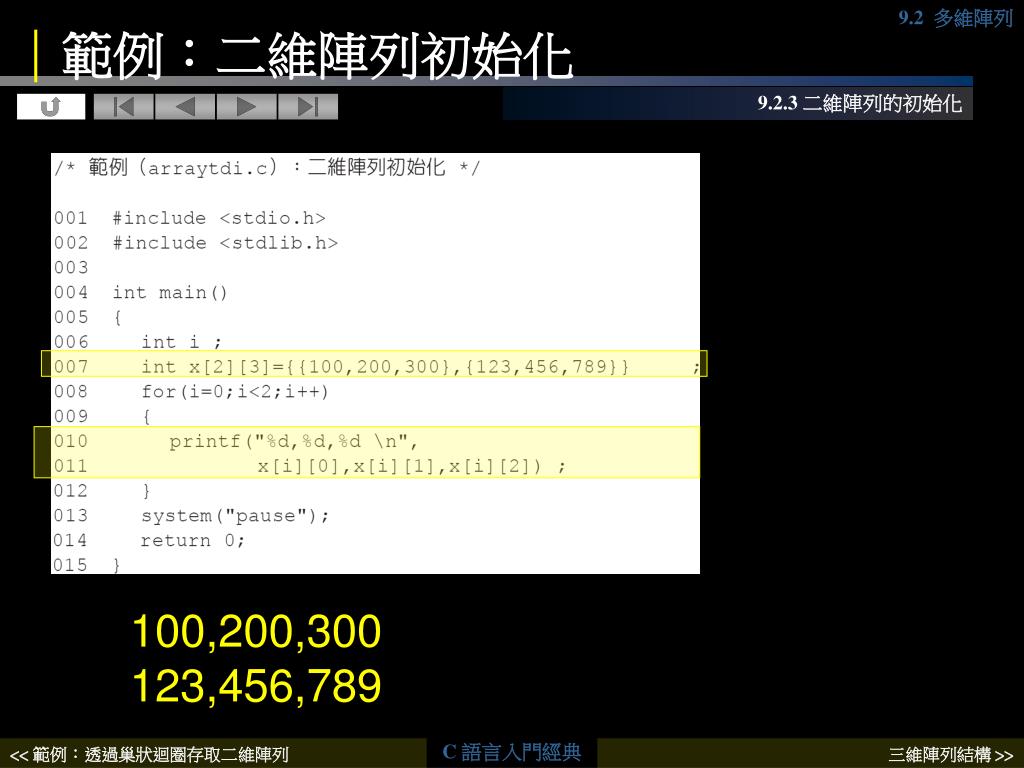Image resolution: width=1024 pixels, height=768 pixels.
Task: Click the comment line with arraytdi.c
Action: click(x=266, y=168)
